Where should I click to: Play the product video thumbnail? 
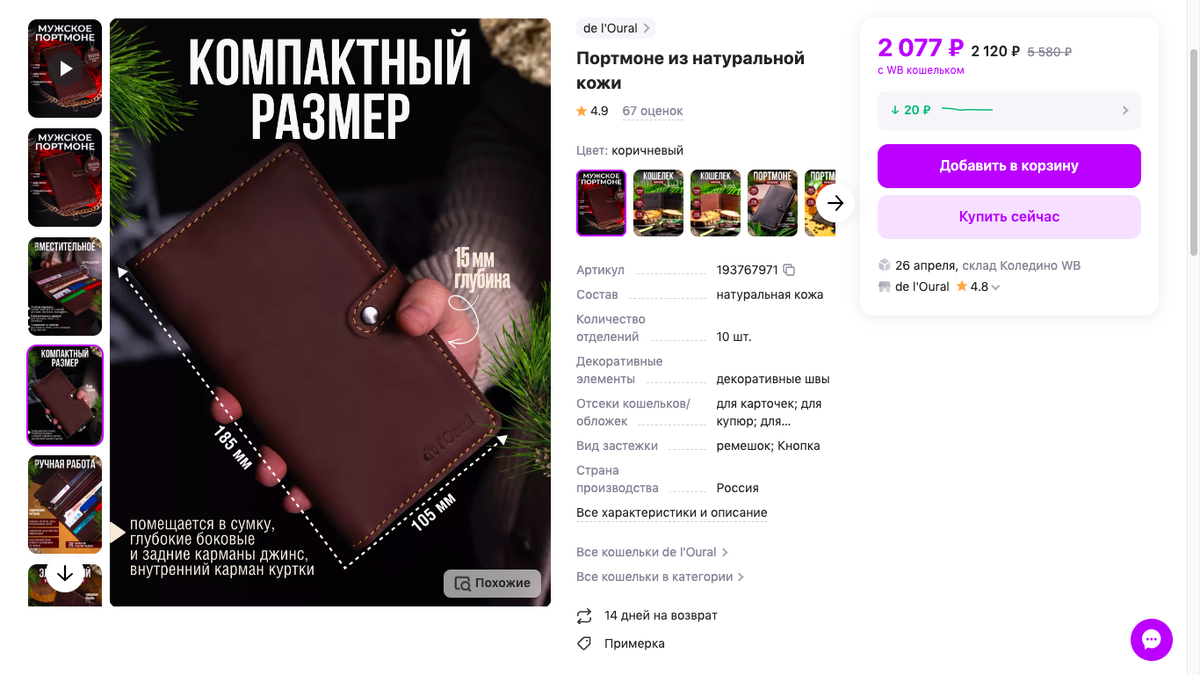(x=65, y=68)
